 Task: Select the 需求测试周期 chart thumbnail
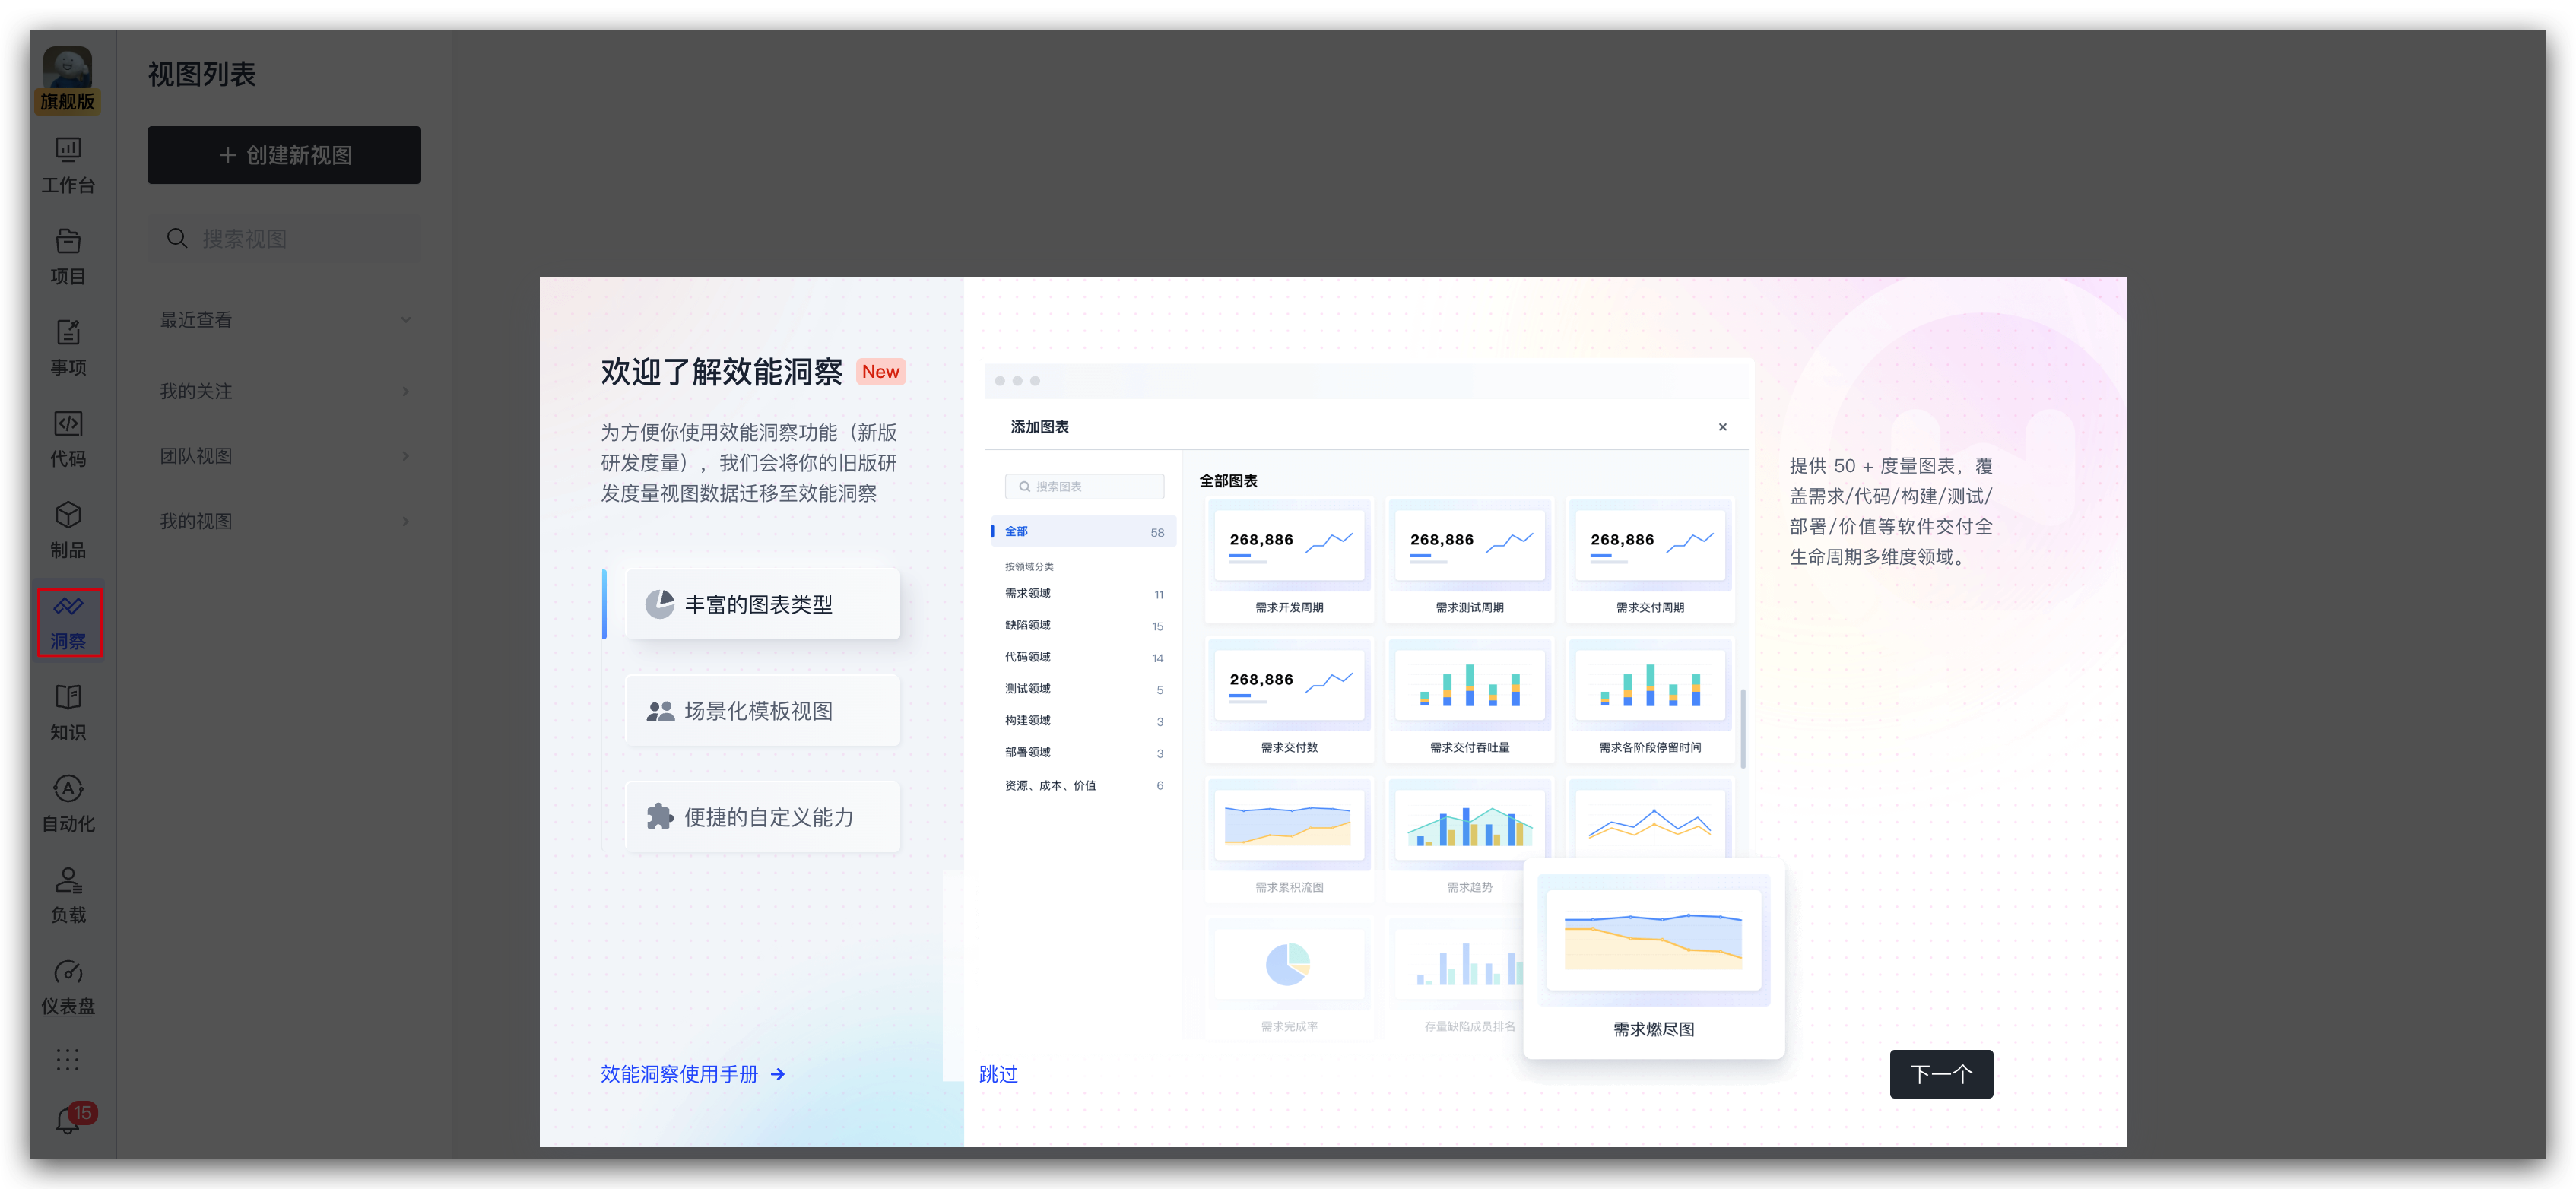1470,560
